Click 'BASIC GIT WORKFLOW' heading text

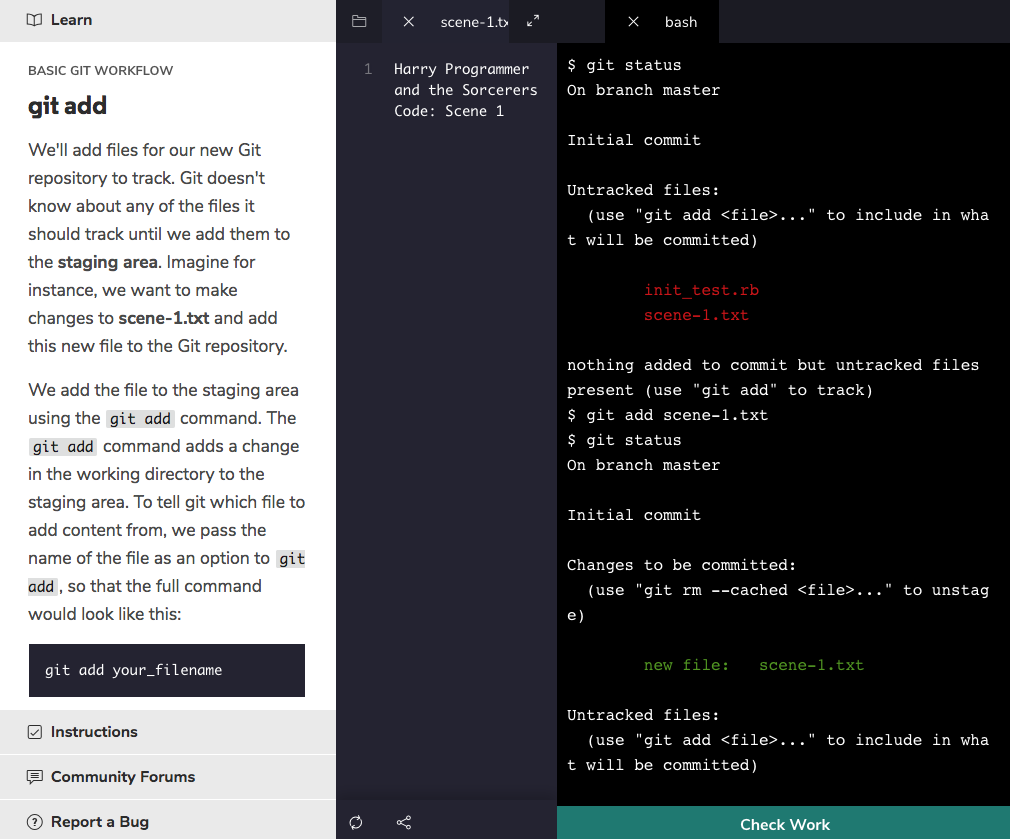point(100,70)
